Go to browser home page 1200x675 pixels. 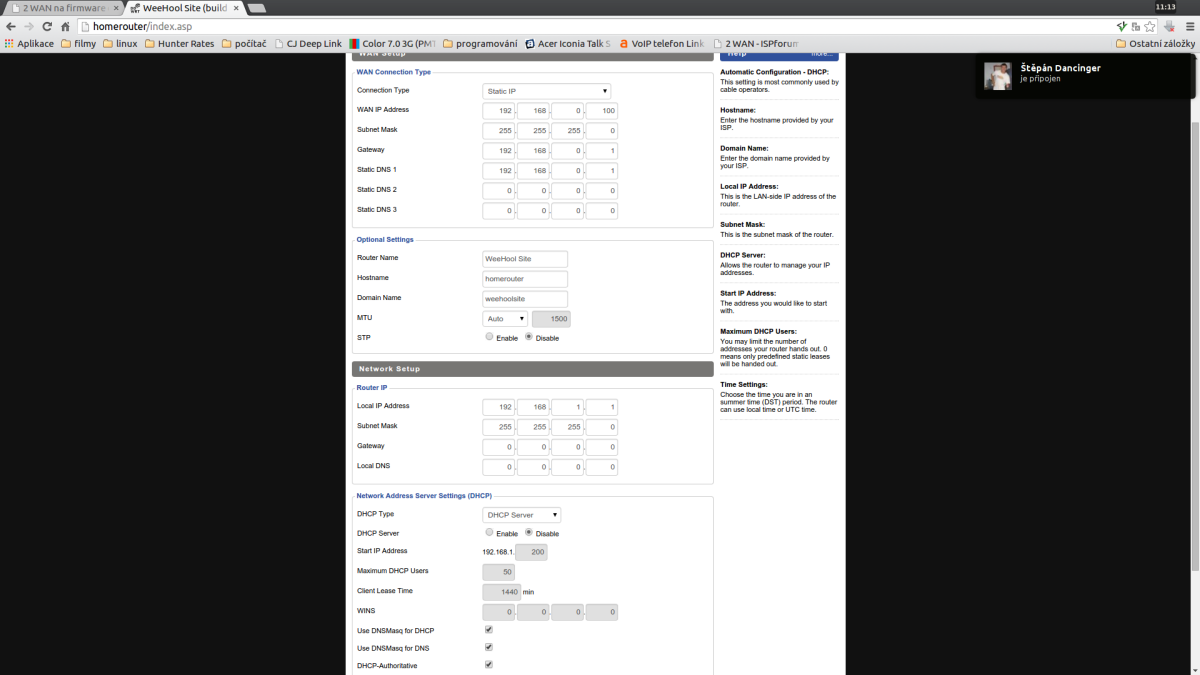(x=65, y=26)
